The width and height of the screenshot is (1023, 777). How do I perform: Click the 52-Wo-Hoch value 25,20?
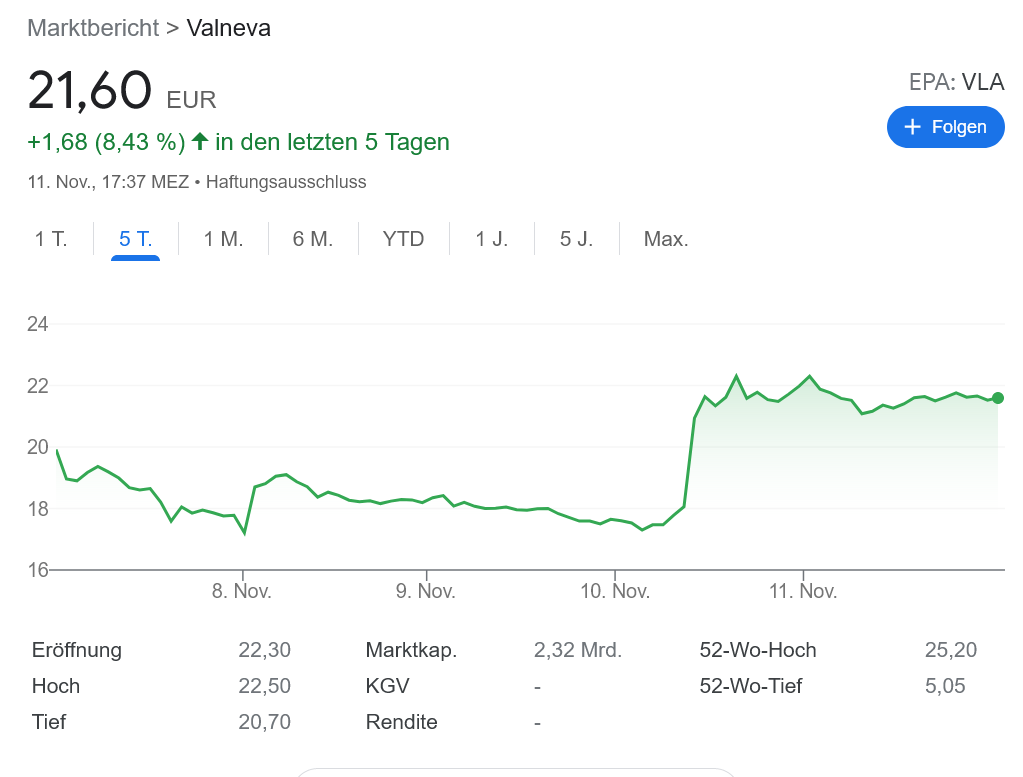click(x=950, y=650)
